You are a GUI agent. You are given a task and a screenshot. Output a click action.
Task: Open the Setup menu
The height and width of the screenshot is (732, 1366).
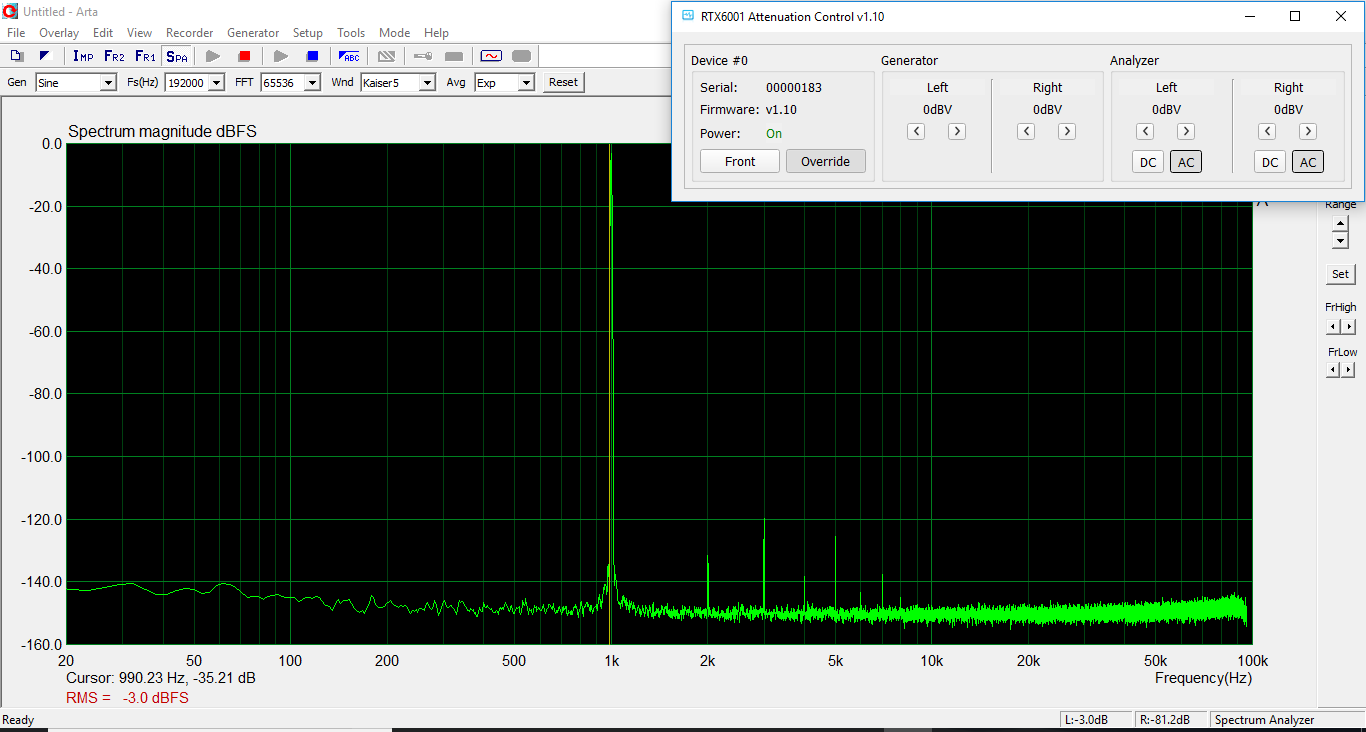[x=308, y=33]
